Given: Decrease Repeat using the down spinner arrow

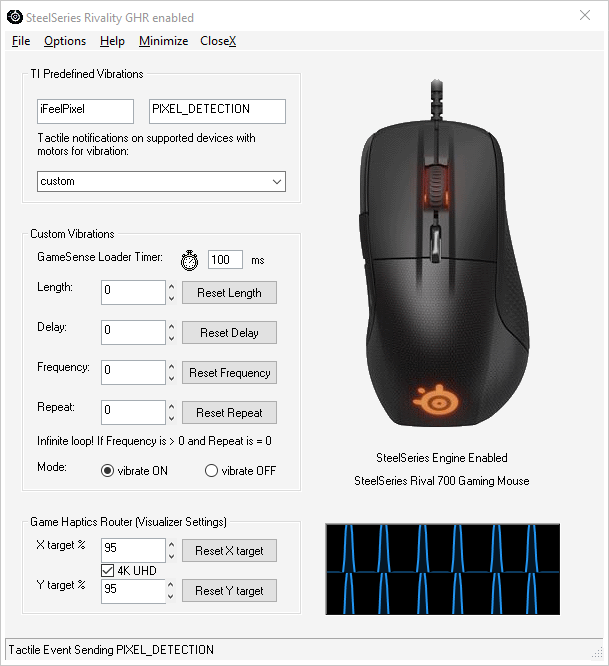Looking at the screenshot, I should pos(171,418).
